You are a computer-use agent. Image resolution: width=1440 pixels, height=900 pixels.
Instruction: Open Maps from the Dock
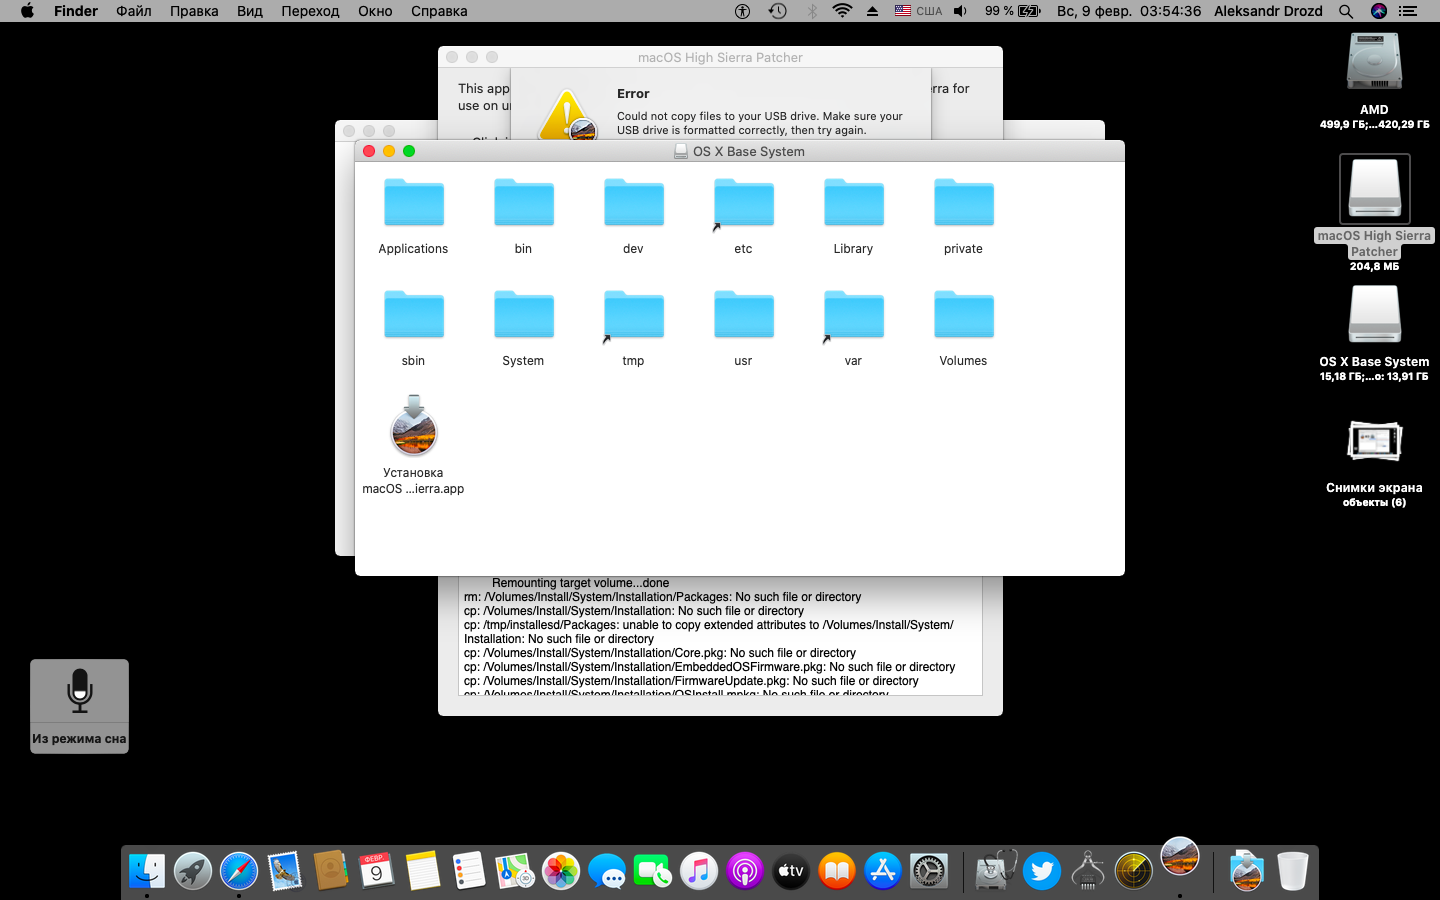(515, 871)
